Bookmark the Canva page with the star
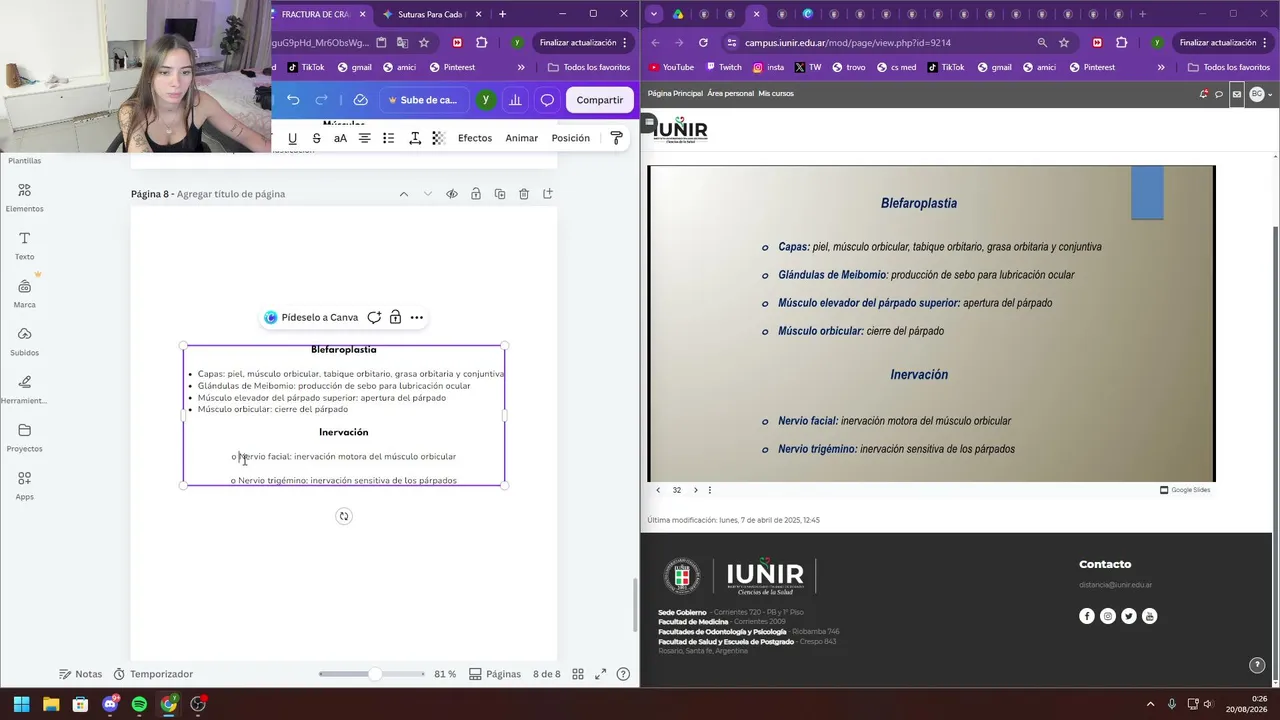This screenshot has height=720, width=1280. (x=424, y=43)
